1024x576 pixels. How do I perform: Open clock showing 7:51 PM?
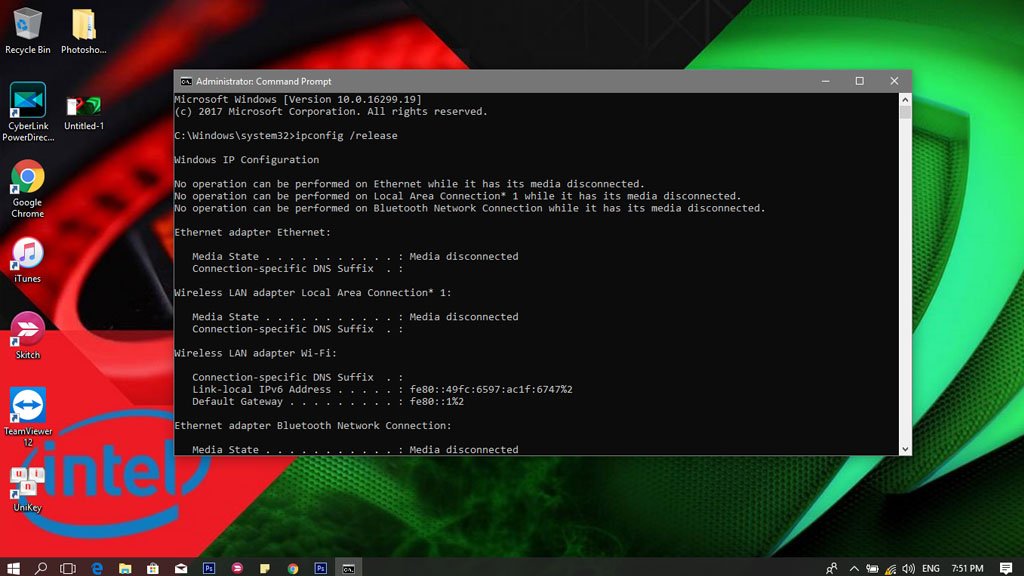(x=967, y=568)
